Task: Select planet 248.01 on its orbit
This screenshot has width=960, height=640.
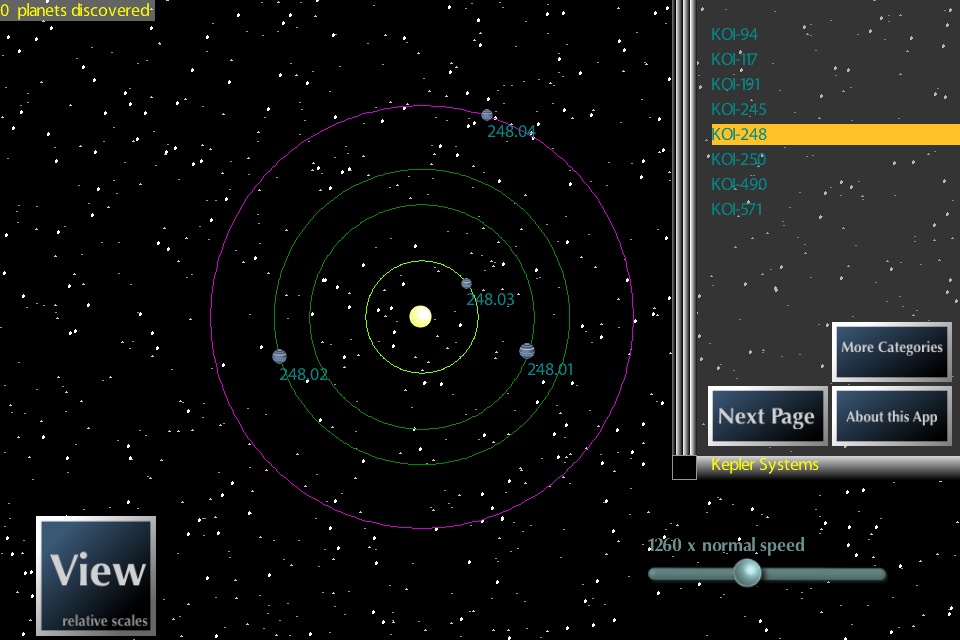Action: point(527,350)
